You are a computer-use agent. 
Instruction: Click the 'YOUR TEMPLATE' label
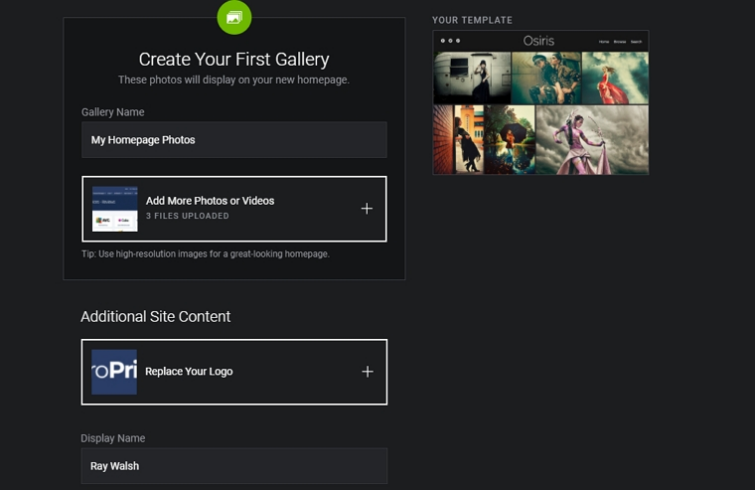click(x=472, y=20)
